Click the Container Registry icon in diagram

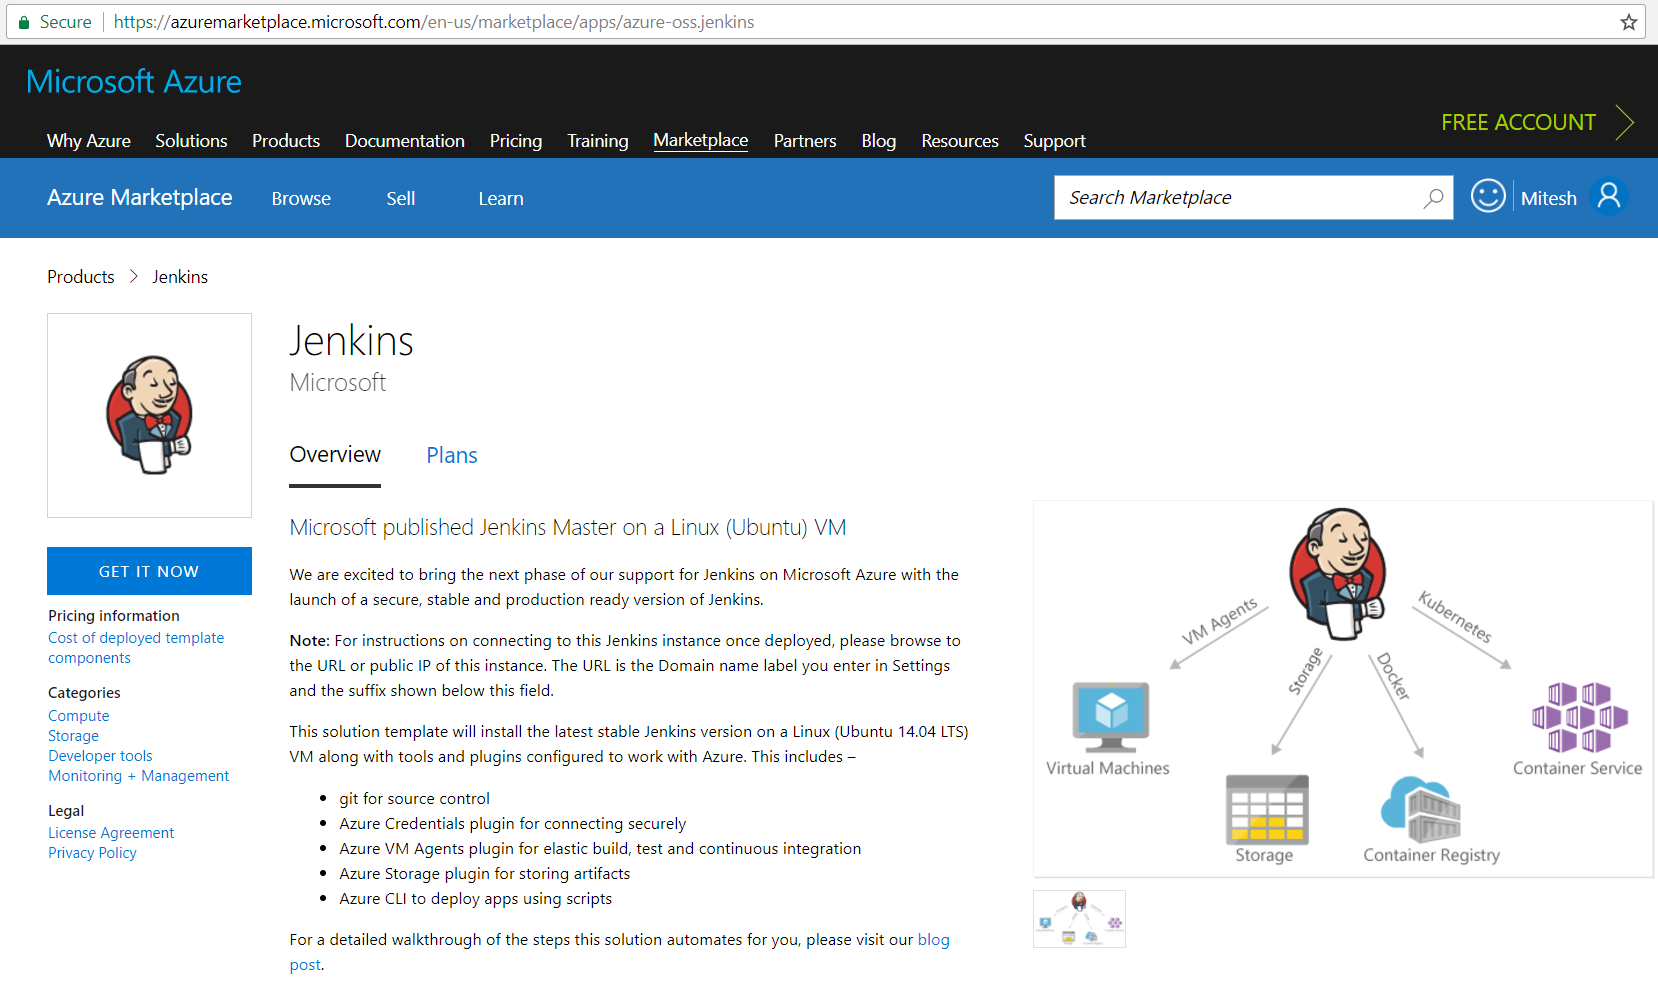coord(1421,810)
